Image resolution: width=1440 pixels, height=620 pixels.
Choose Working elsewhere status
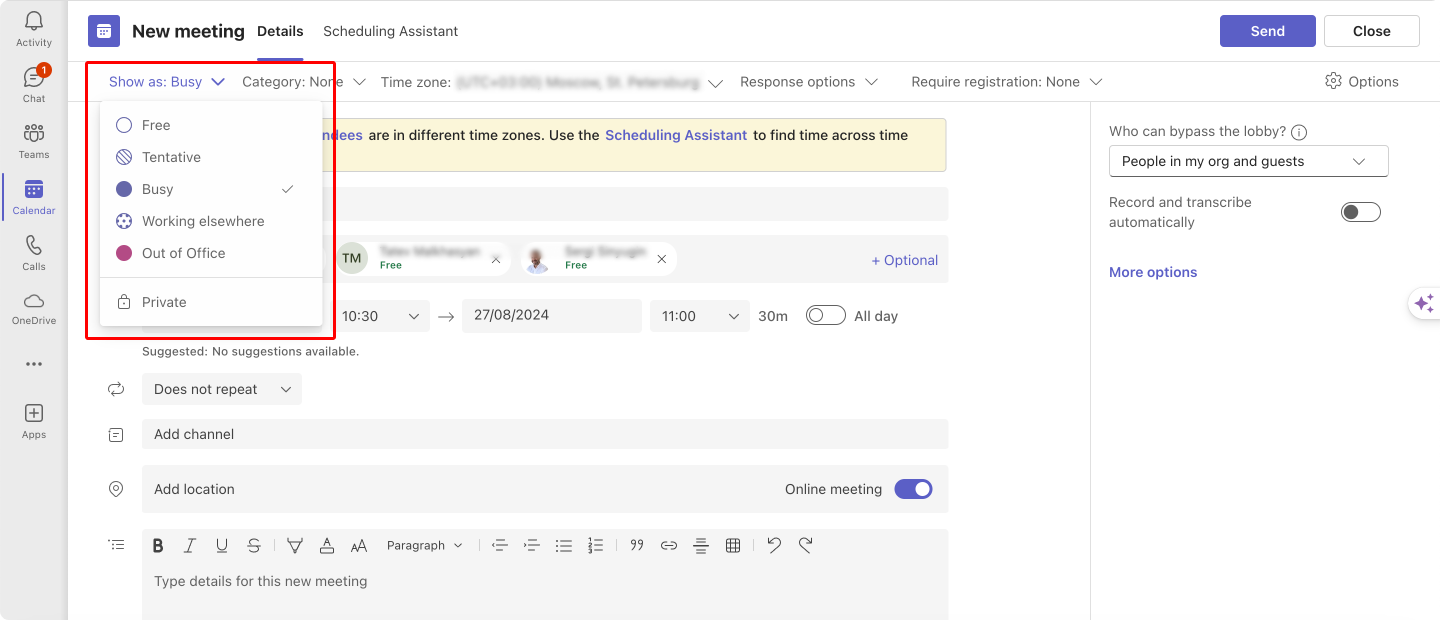point(211,221)
